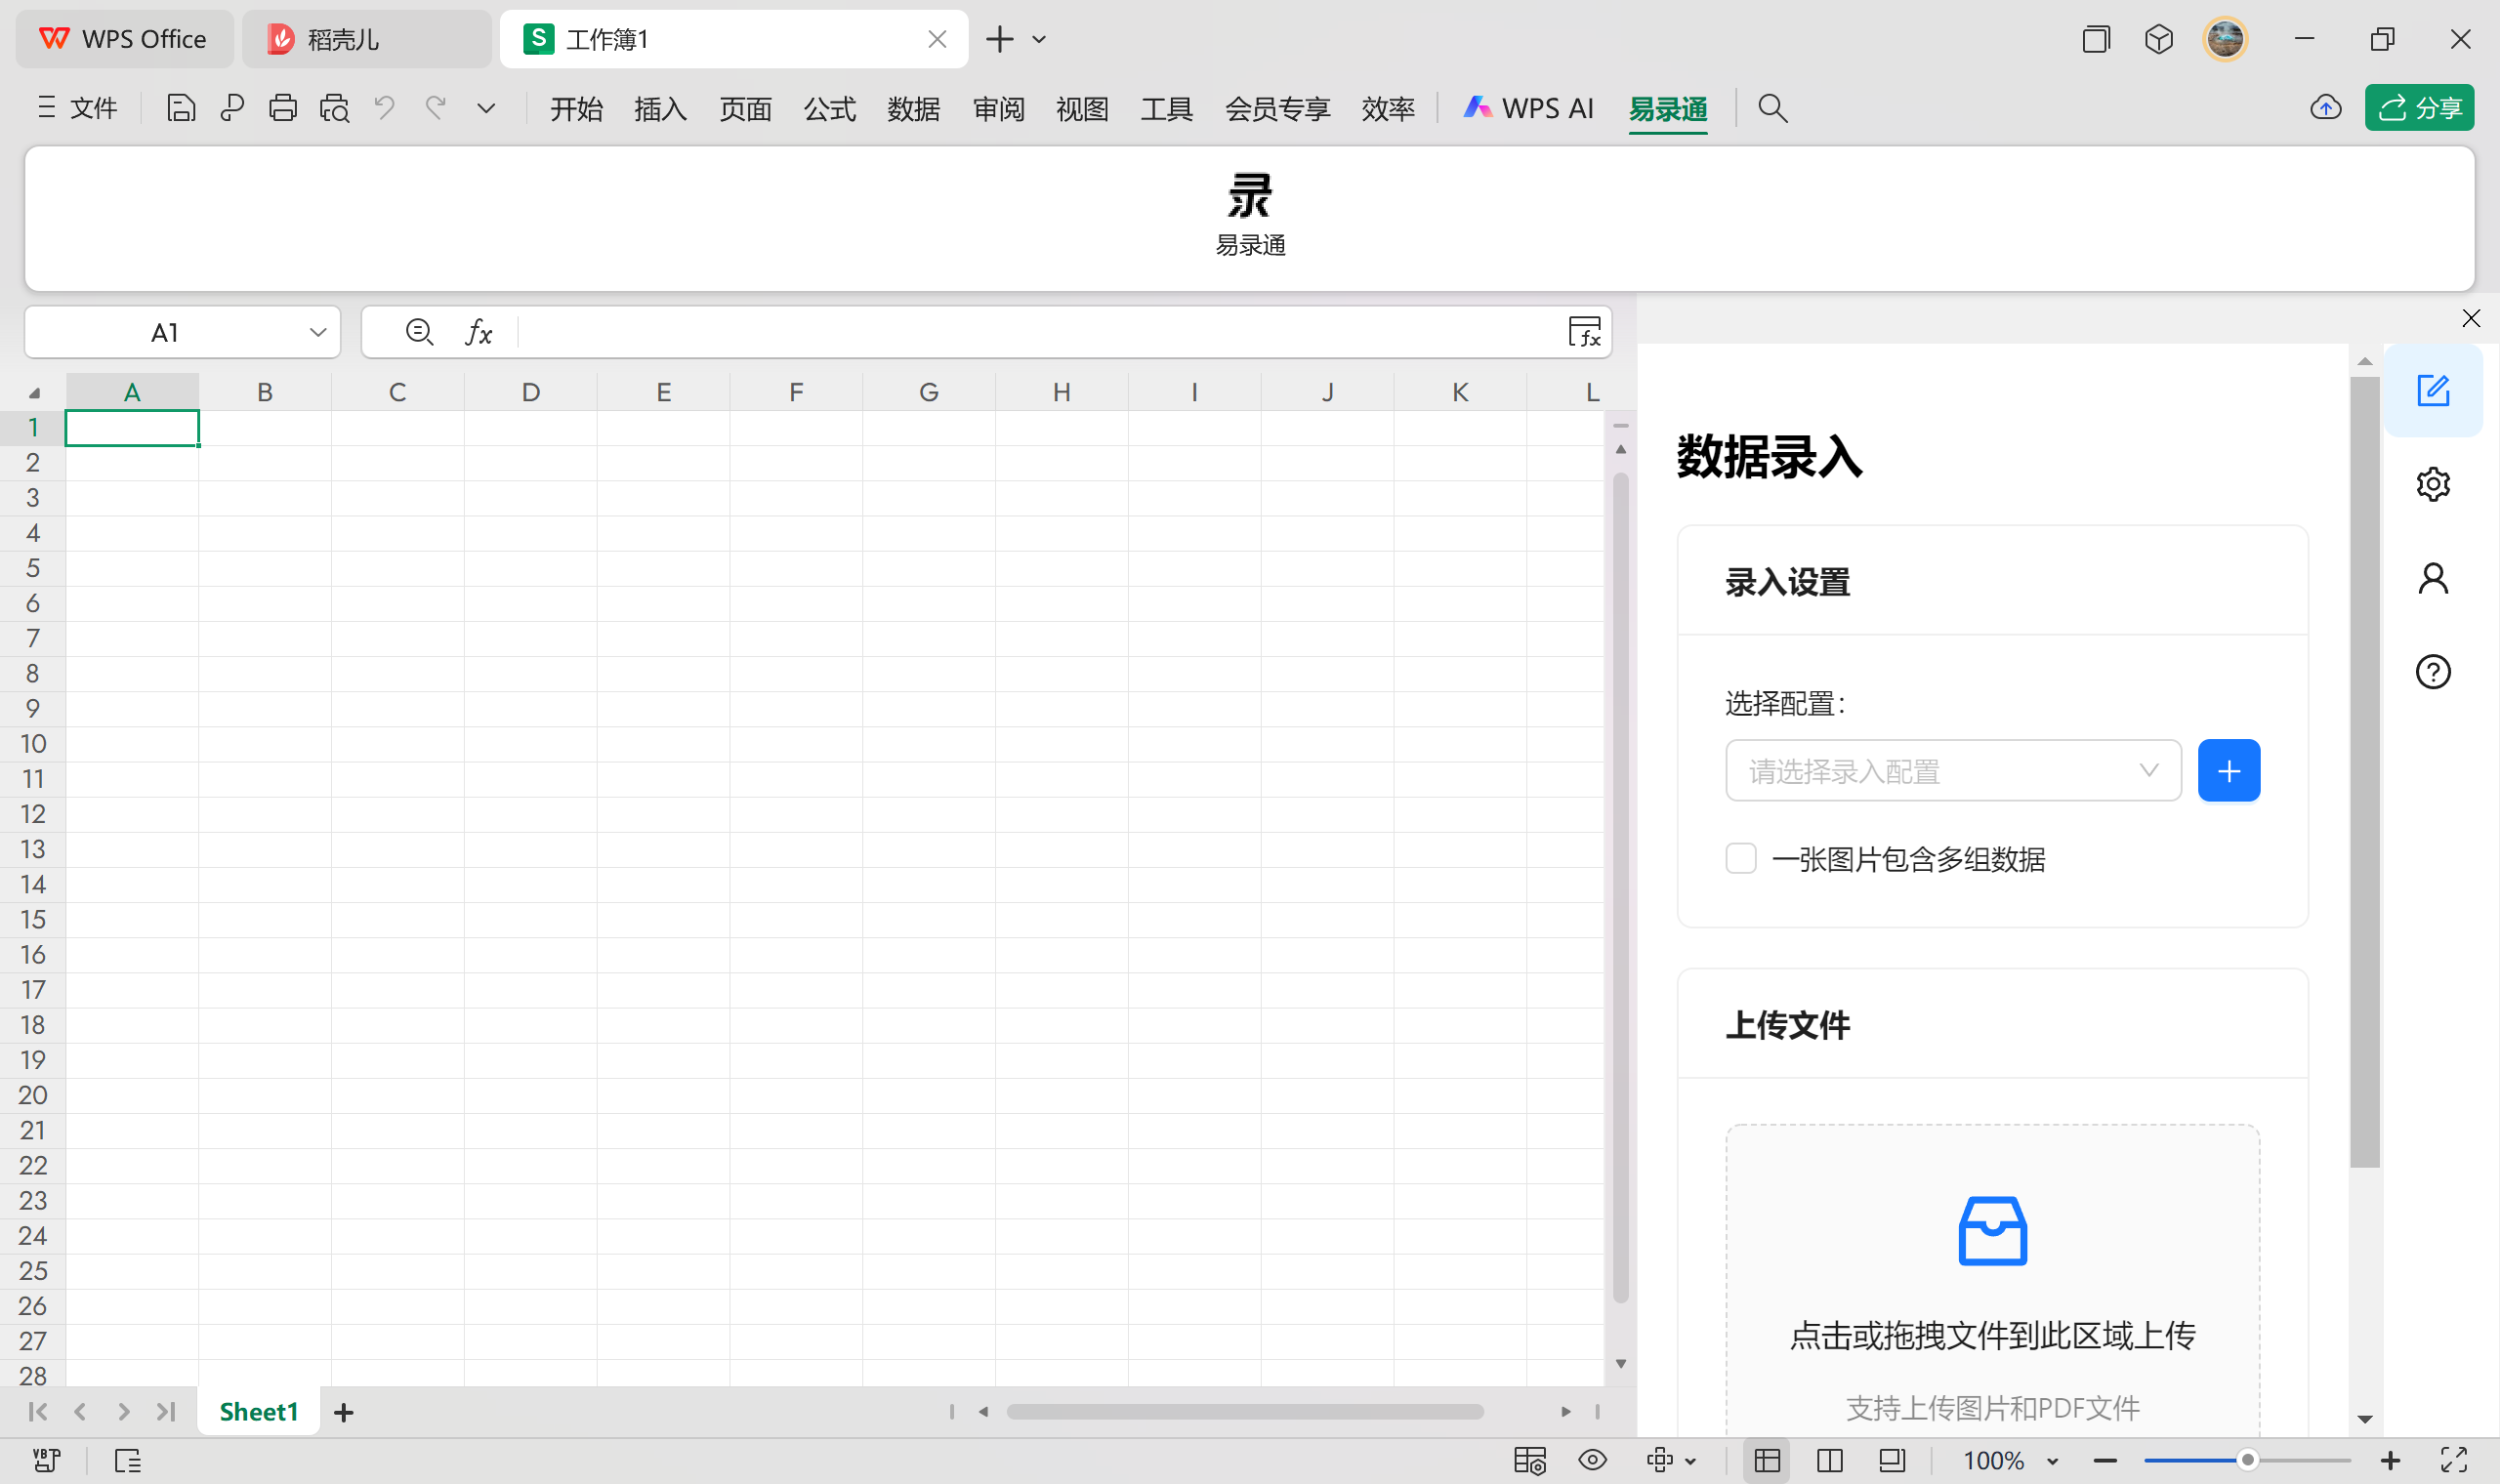Open the 数据录入 edit icon in sidebar
The width and height of the screenshot is (2500, 1484).
(x=2433, y=390)
